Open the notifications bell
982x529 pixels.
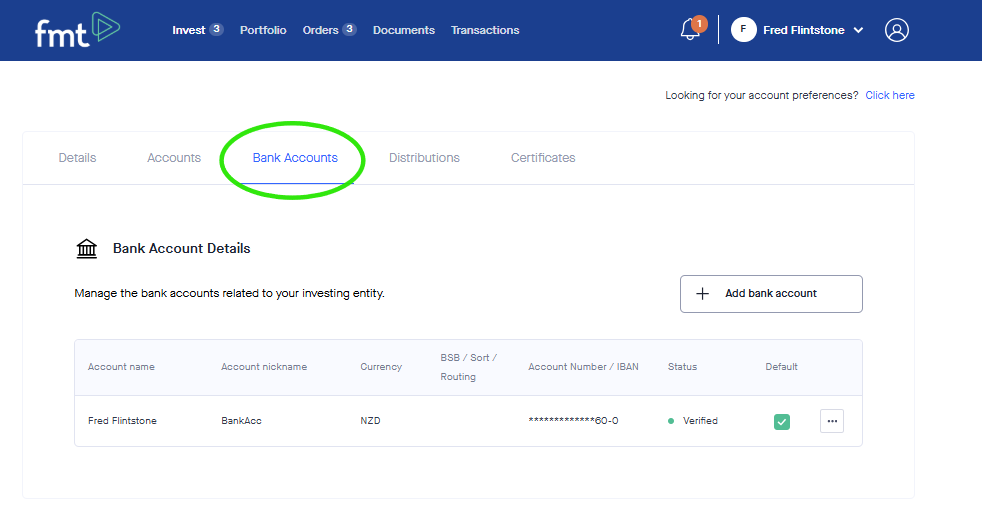coord(690,30)
